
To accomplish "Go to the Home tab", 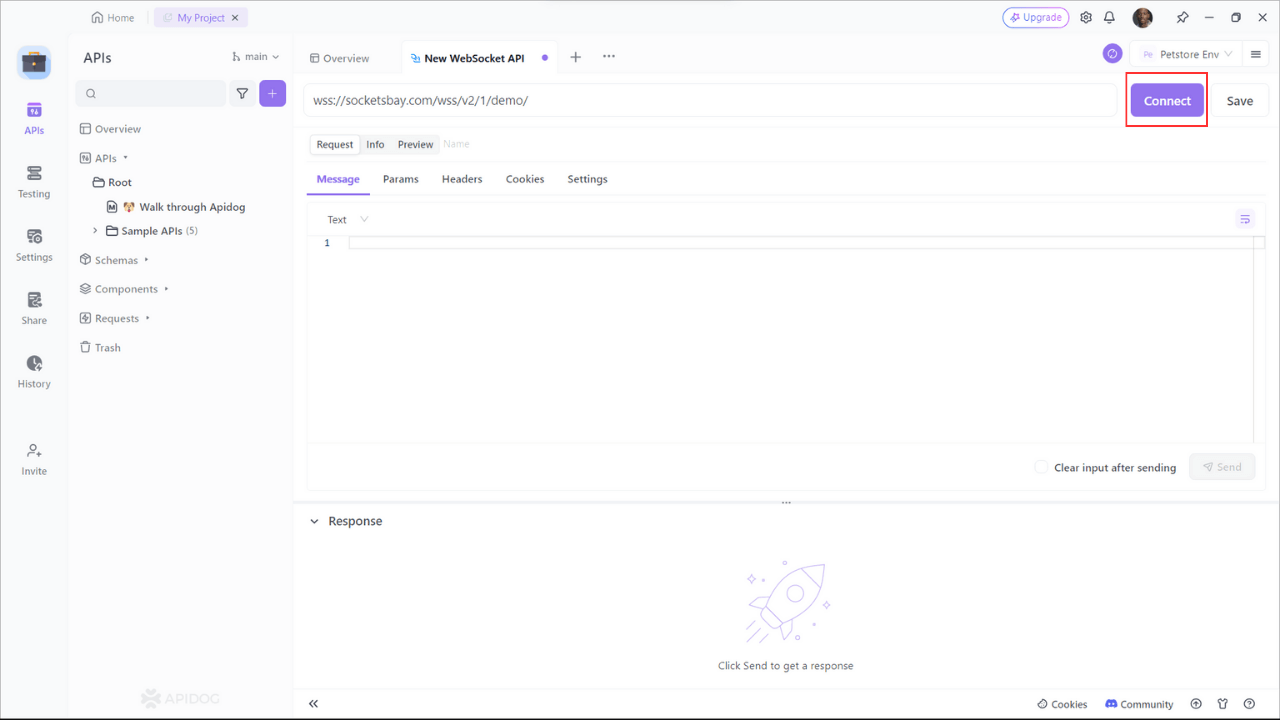I will 112,18.
